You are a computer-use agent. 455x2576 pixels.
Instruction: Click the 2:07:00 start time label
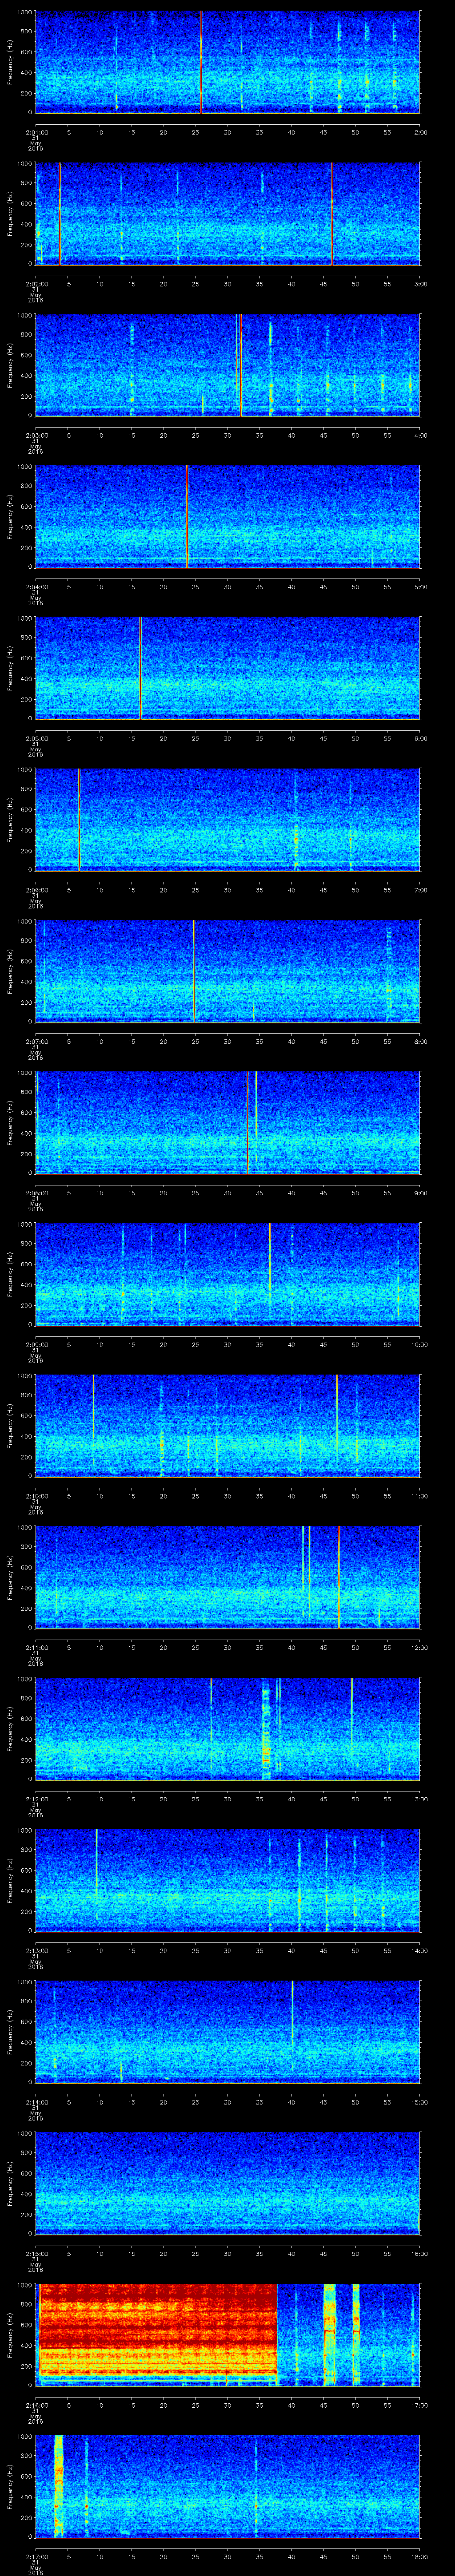(x=36, y=1041)
